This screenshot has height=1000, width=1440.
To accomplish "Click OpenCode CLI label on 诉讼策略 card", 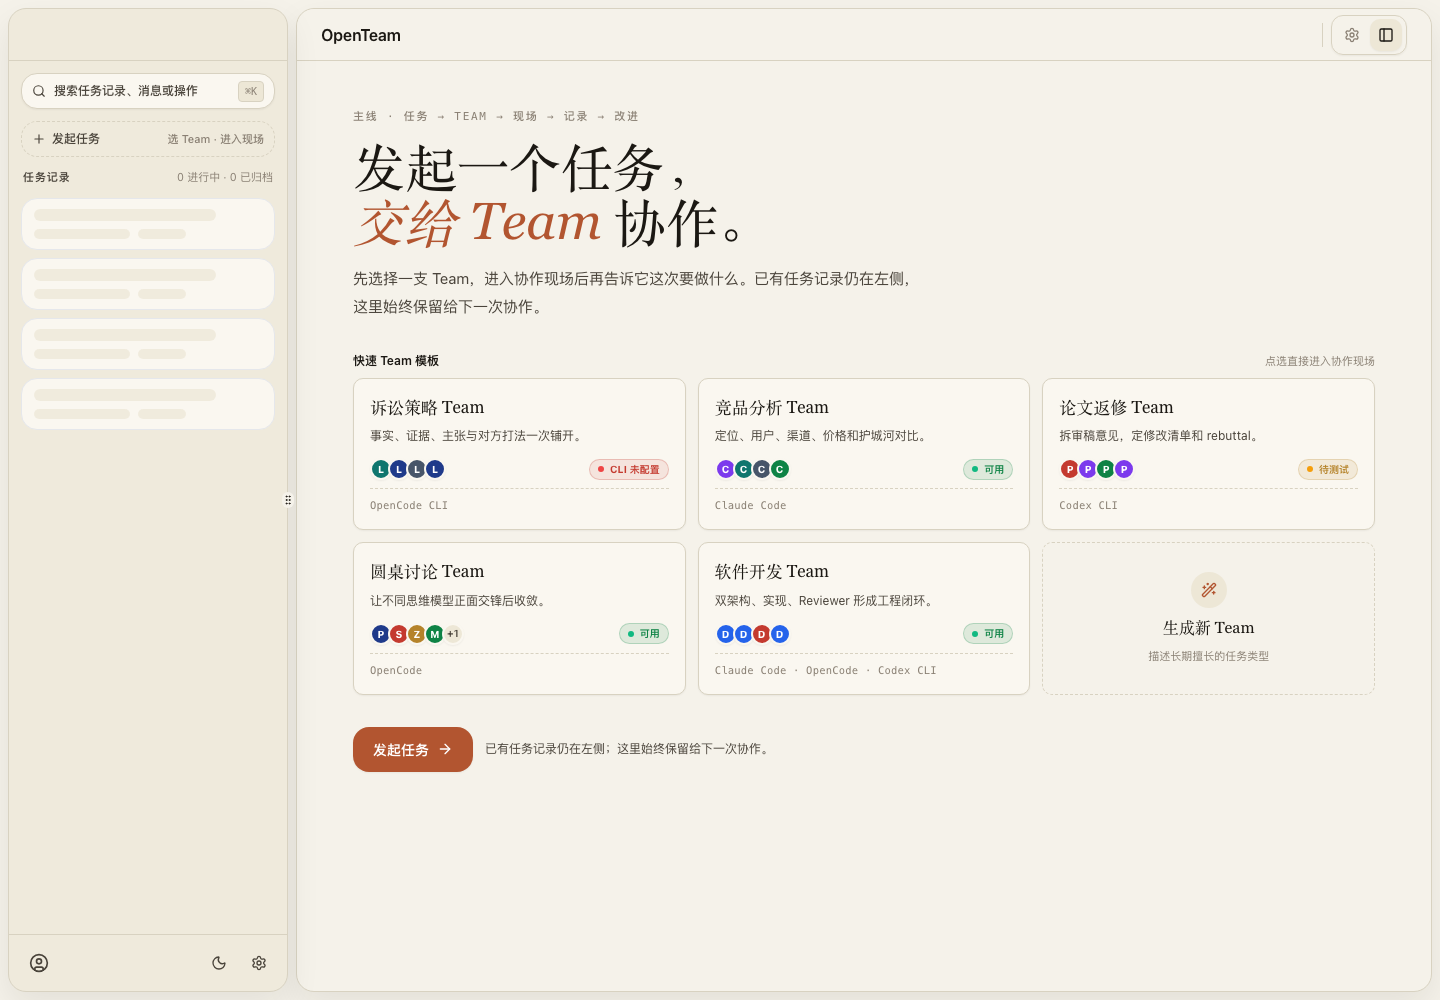I will pyautogui.click(x=409, y=506).
